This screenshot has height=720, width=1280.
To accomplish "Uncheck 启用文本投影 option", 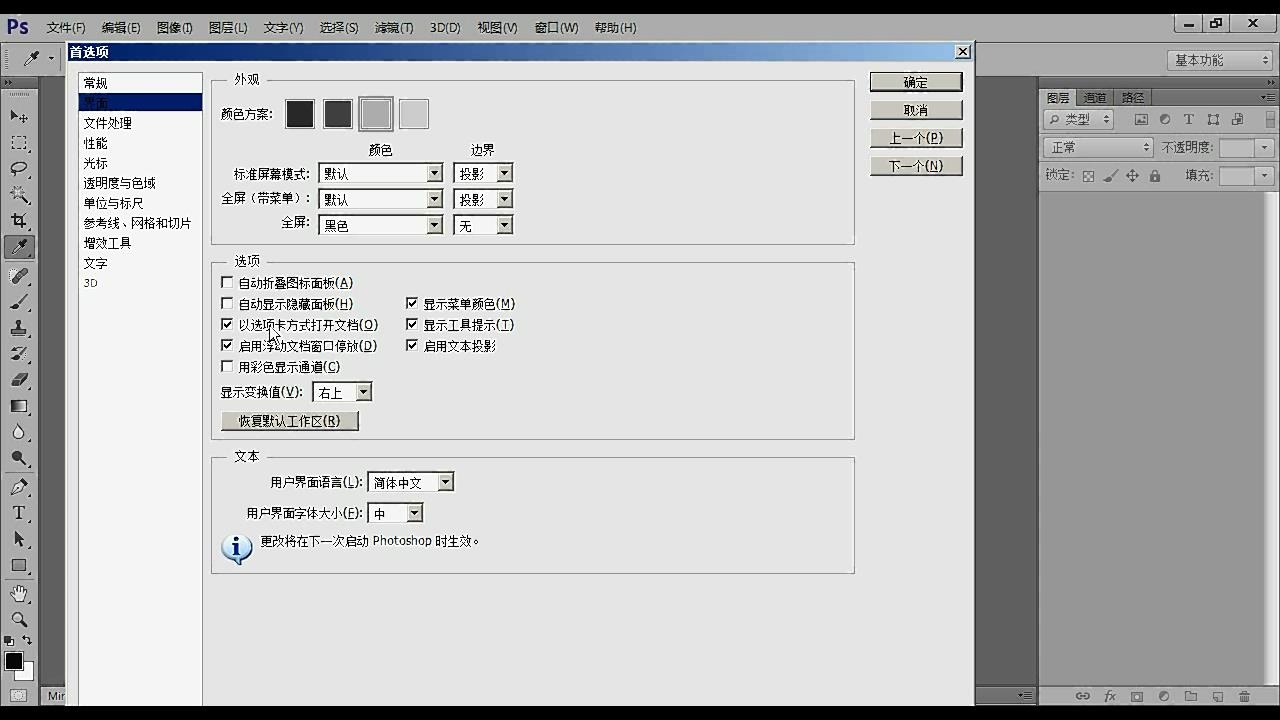I will [x=412, y=346].
